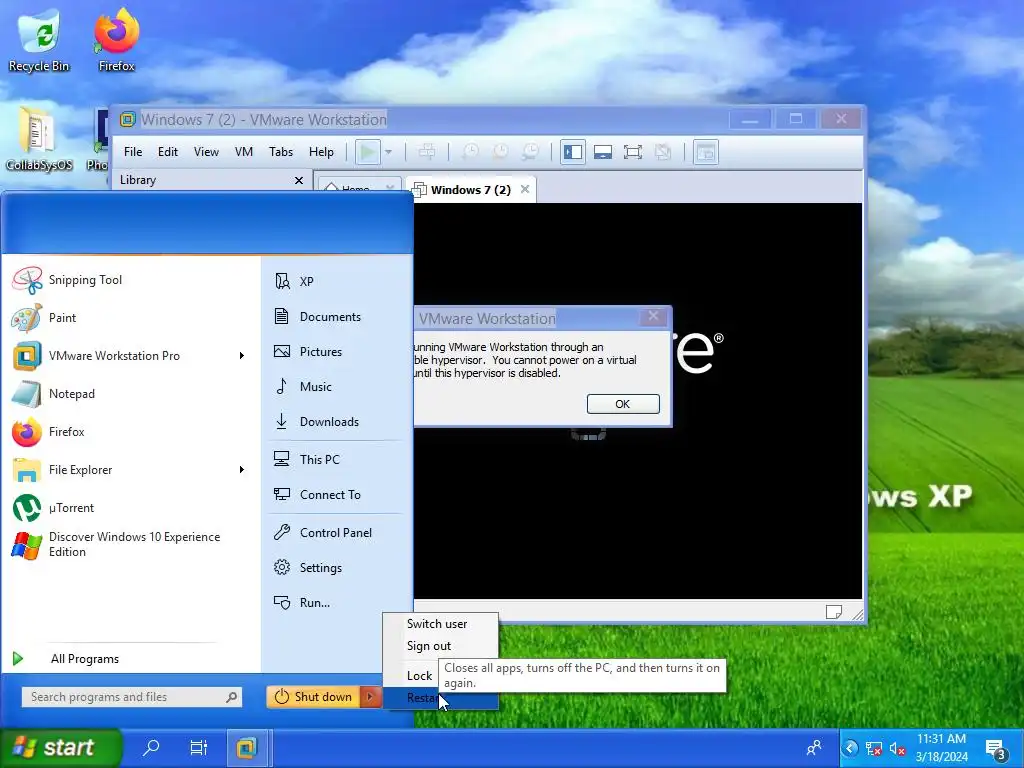Screen dimensions: 1024x768
Task: Click console view toolbar icon
Action: [x=706, y=152]
